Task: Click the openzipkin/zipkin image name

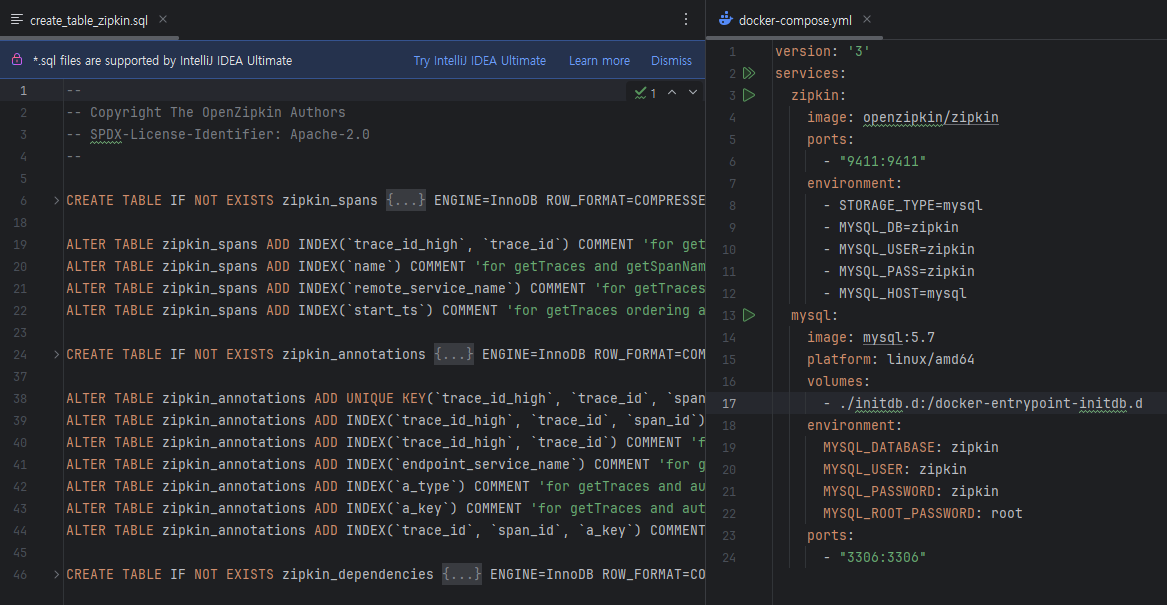Action: 930,118
